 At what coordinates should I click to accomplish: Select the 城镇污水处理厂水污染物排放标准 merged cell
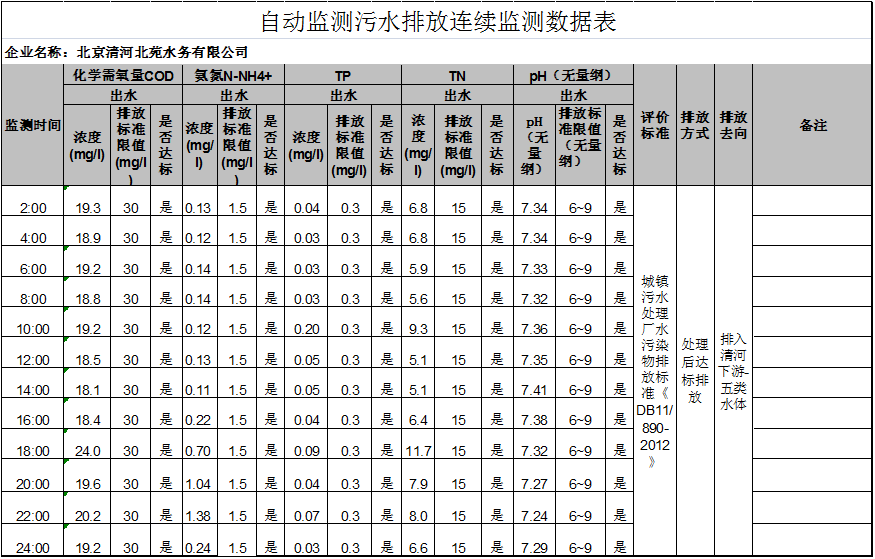point(655,371)
